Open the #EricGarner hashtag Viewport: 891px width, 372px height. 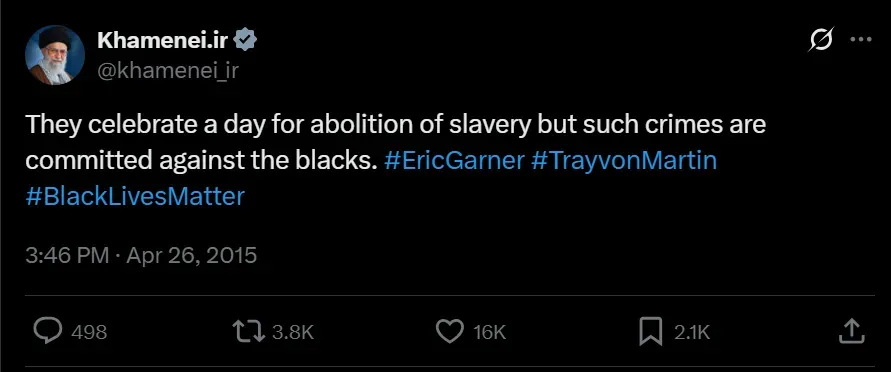(454, 161)
